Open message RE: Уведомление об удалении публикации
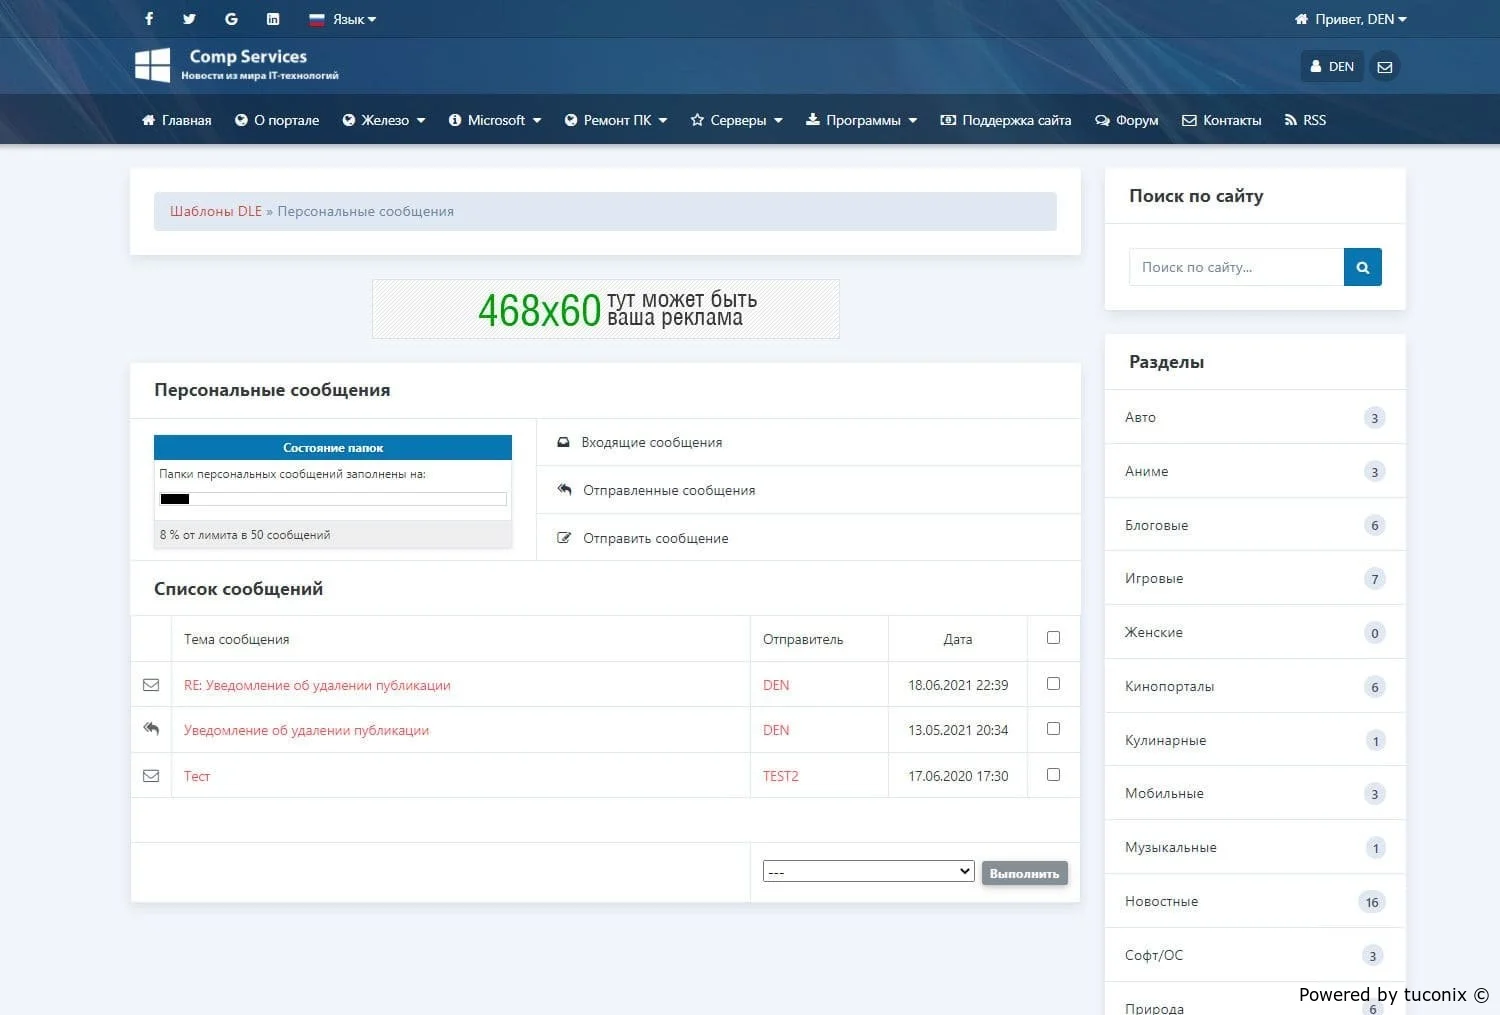Image resolution: width=1500 pixels, height=1015 pixels. pos(317,685)
